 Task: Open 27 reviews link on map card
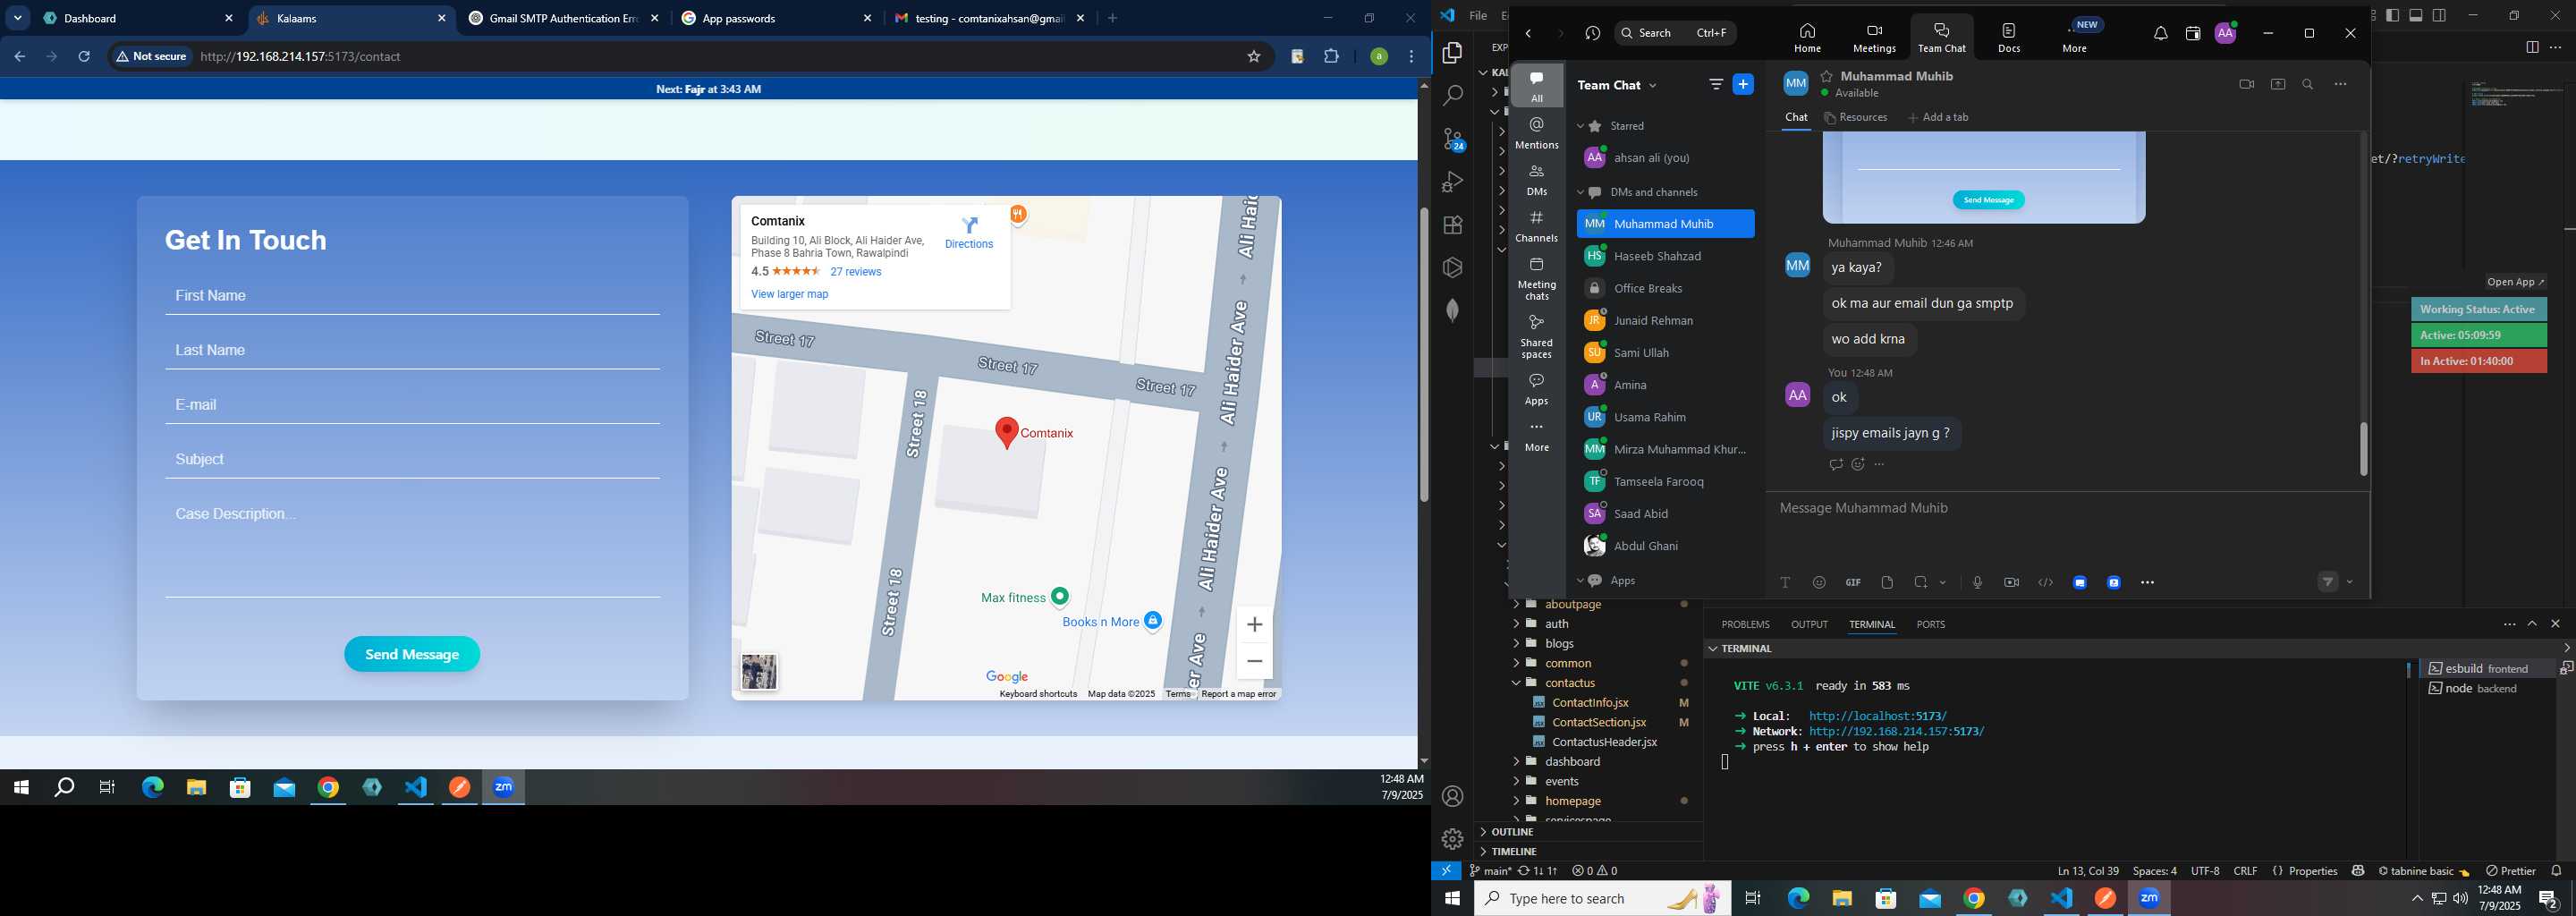tap(855, 272)
